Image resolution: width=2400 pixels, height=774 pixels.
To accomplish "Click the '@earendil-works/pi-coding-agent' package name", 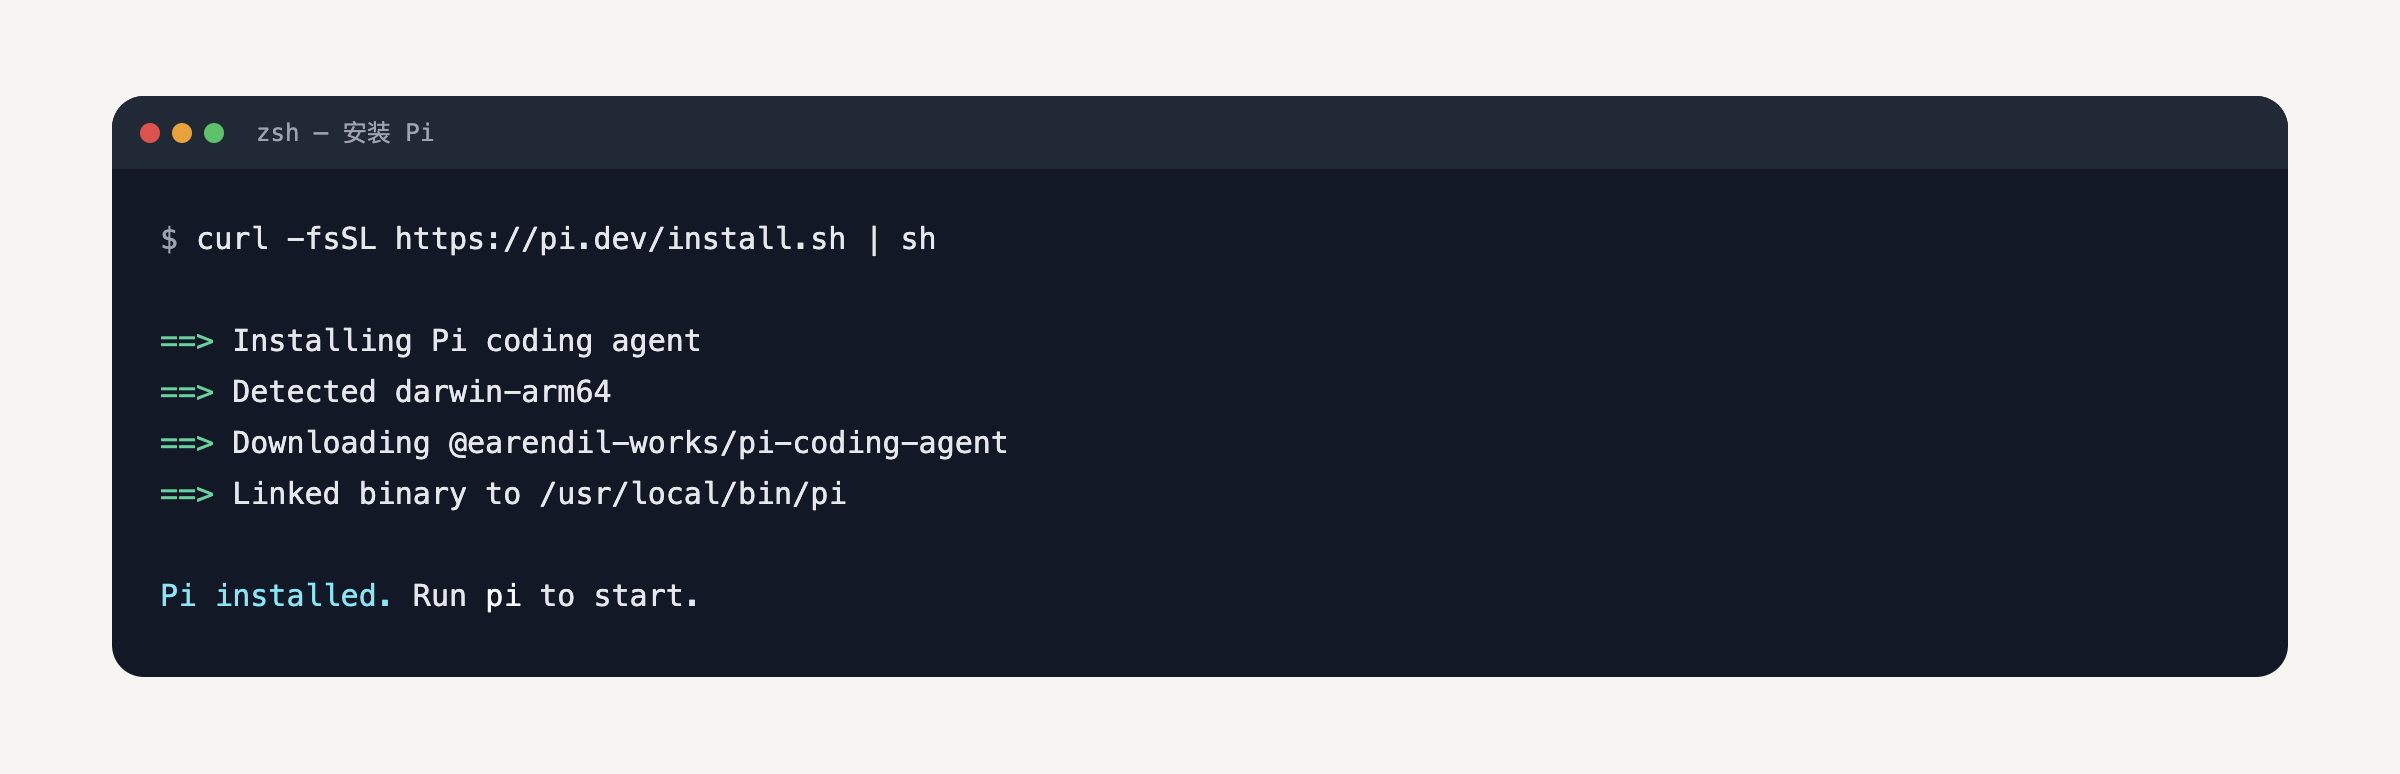I will point(728,443).
